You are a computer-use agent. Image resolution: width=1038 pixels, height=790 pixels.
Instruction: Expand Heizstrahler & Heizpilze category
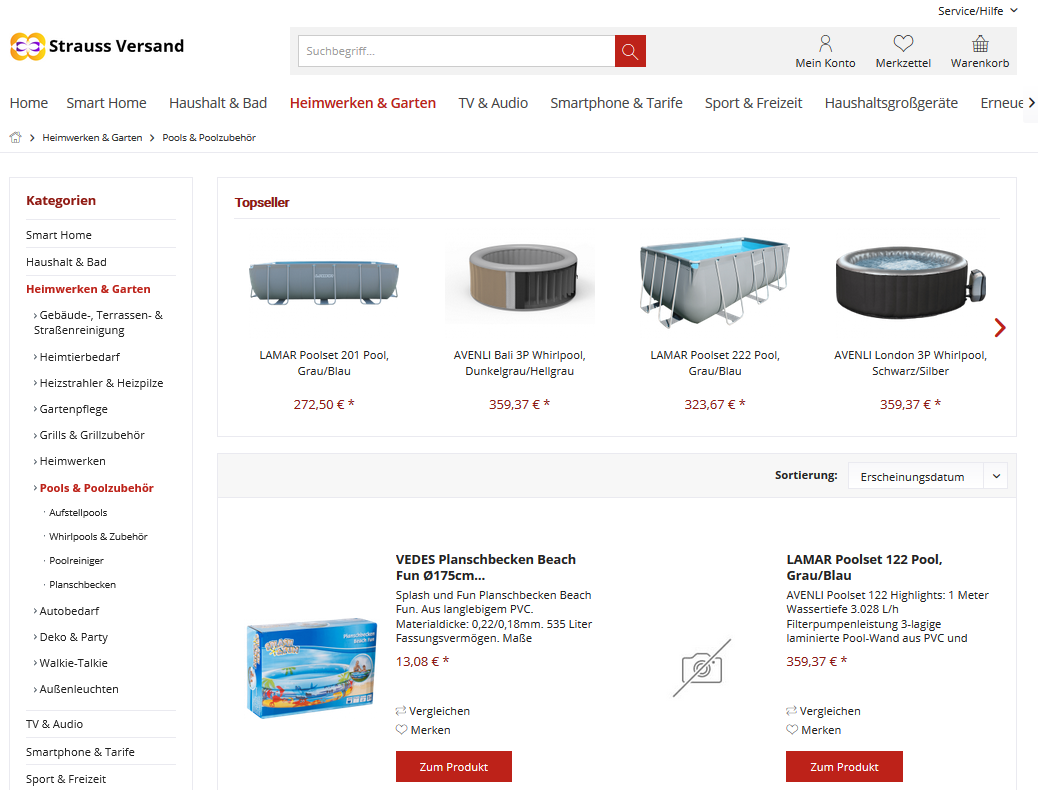[98, 383]
